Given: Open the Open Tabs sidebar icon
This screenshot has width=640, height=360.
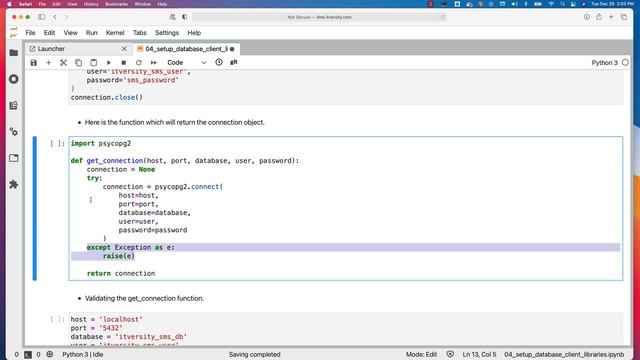Looking at the screenshot, I should [13, 158].
